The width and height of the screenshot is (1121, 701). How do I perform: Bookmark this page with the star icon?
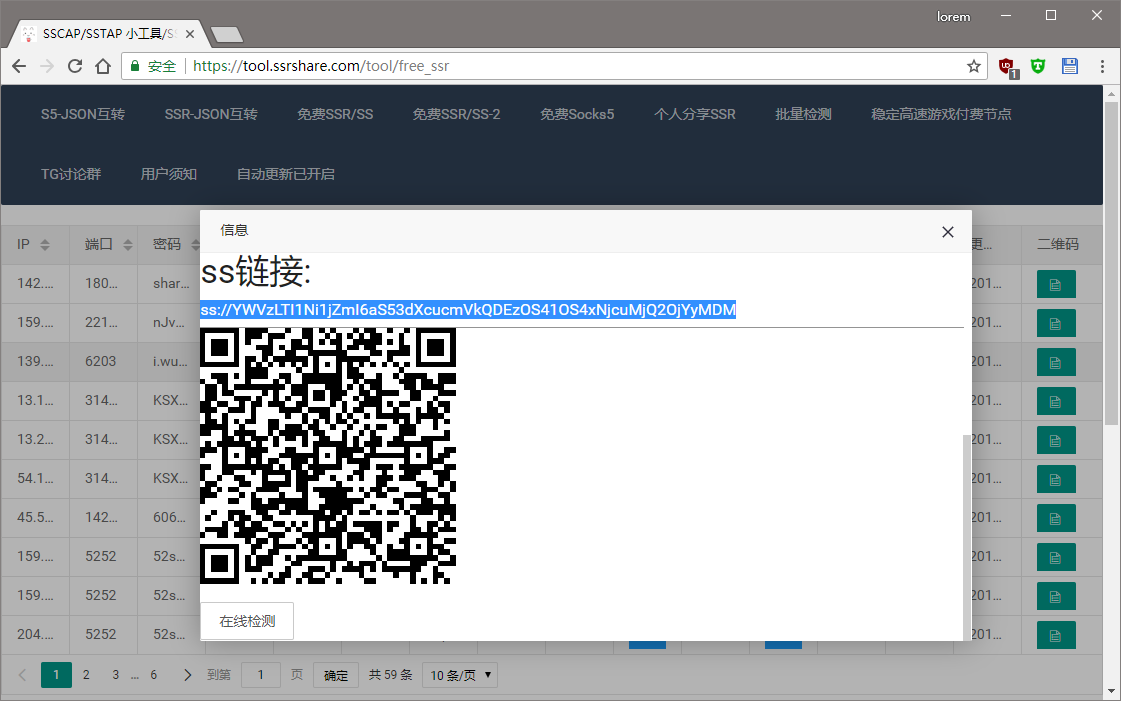[x=974, y=66]
